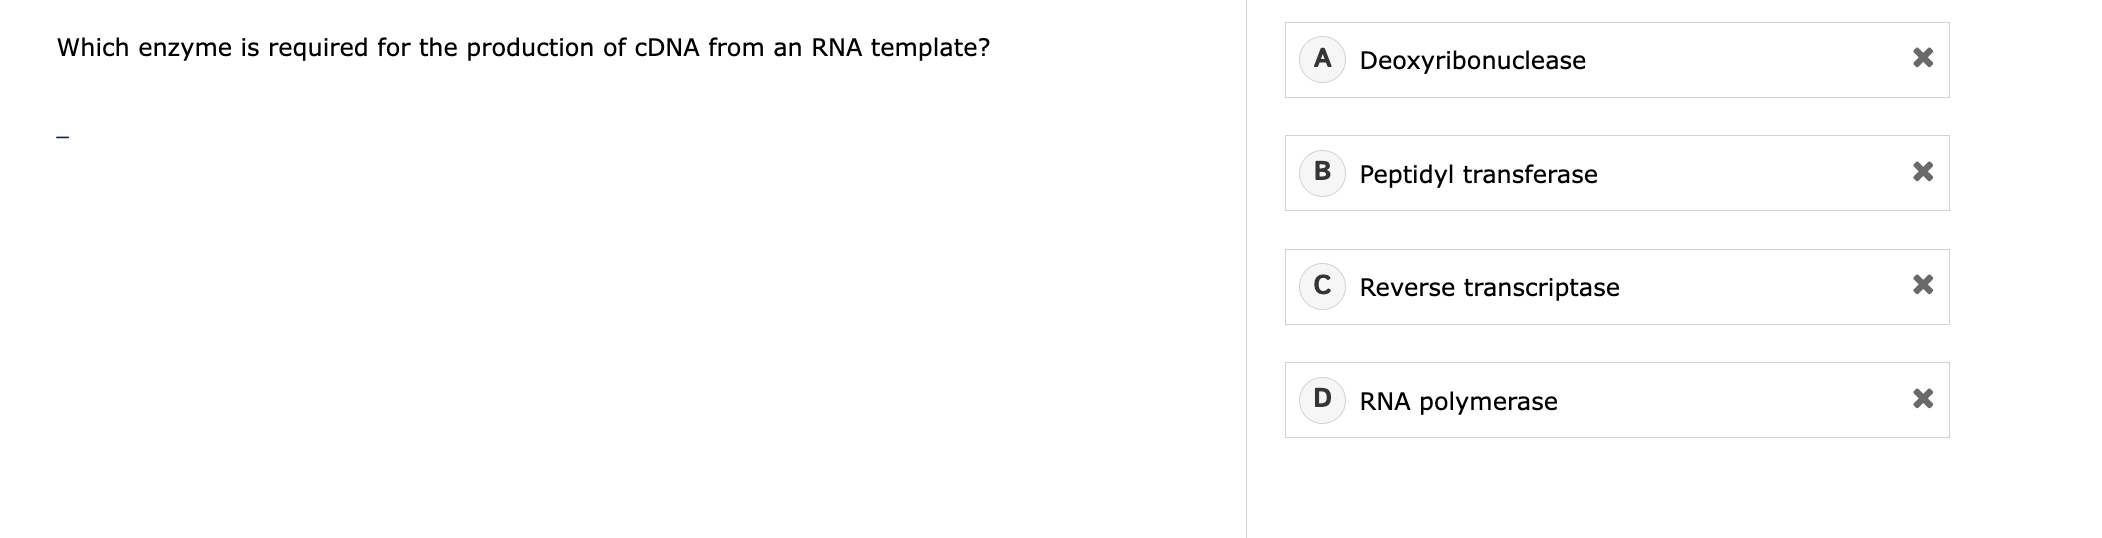Image resolution: width=2102 pixels, height=538 pixels.
Task: Cross out the Peptidyl transferase answer
Action: click(1922, 173)
